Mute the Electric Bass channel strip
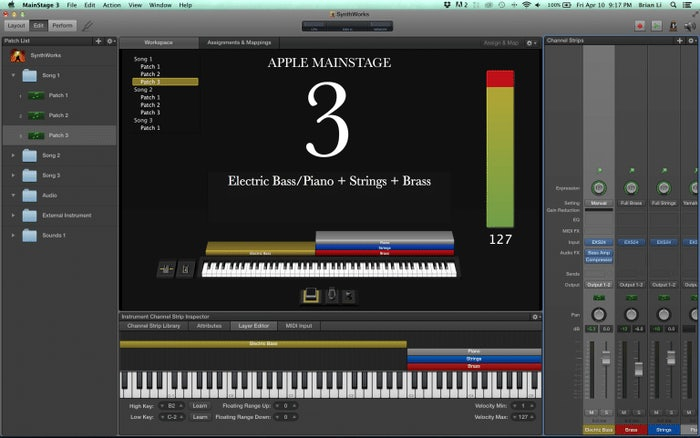 tap(592, 411)
